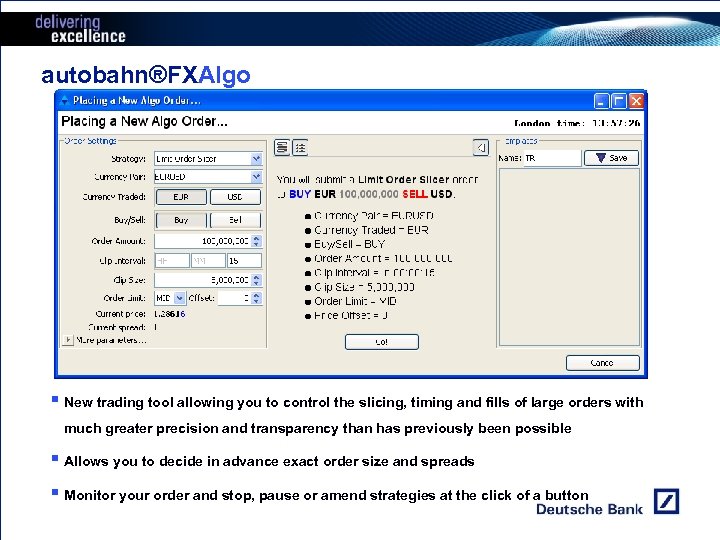Click the London time clock text
The image size is (720, 540).
pyautogui.click(x=577, y=123)
